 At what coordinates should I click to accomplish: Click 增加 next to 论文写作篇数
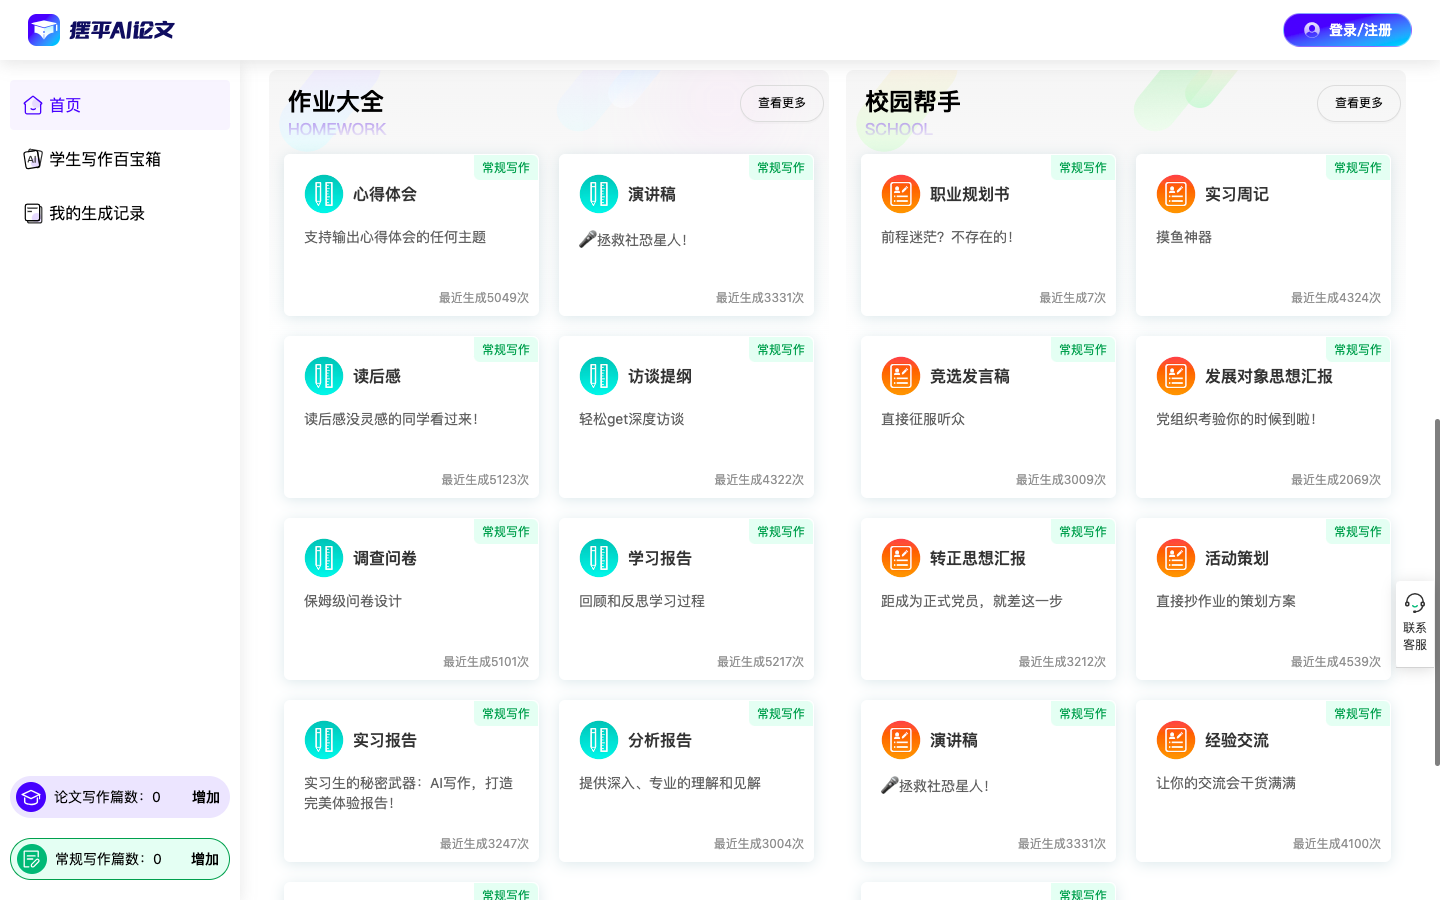tap(206, 797)
